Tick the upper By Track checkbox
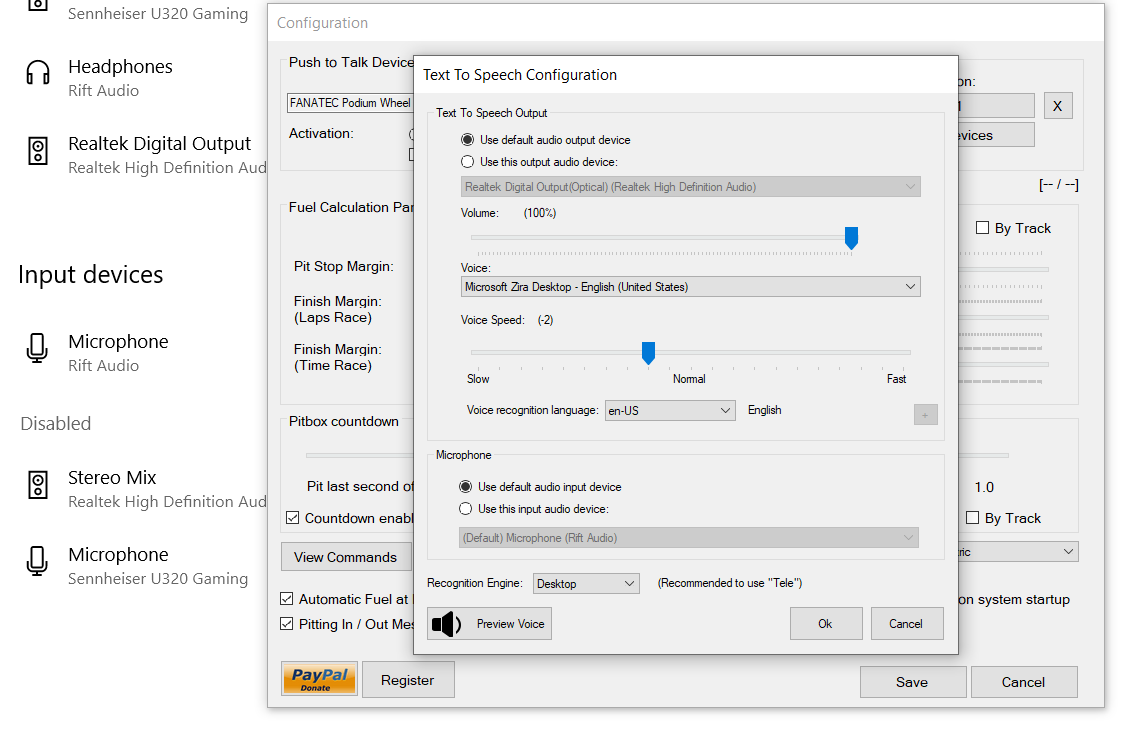The width and height of the screenshot is (1125, 736). tap(983, 227)
